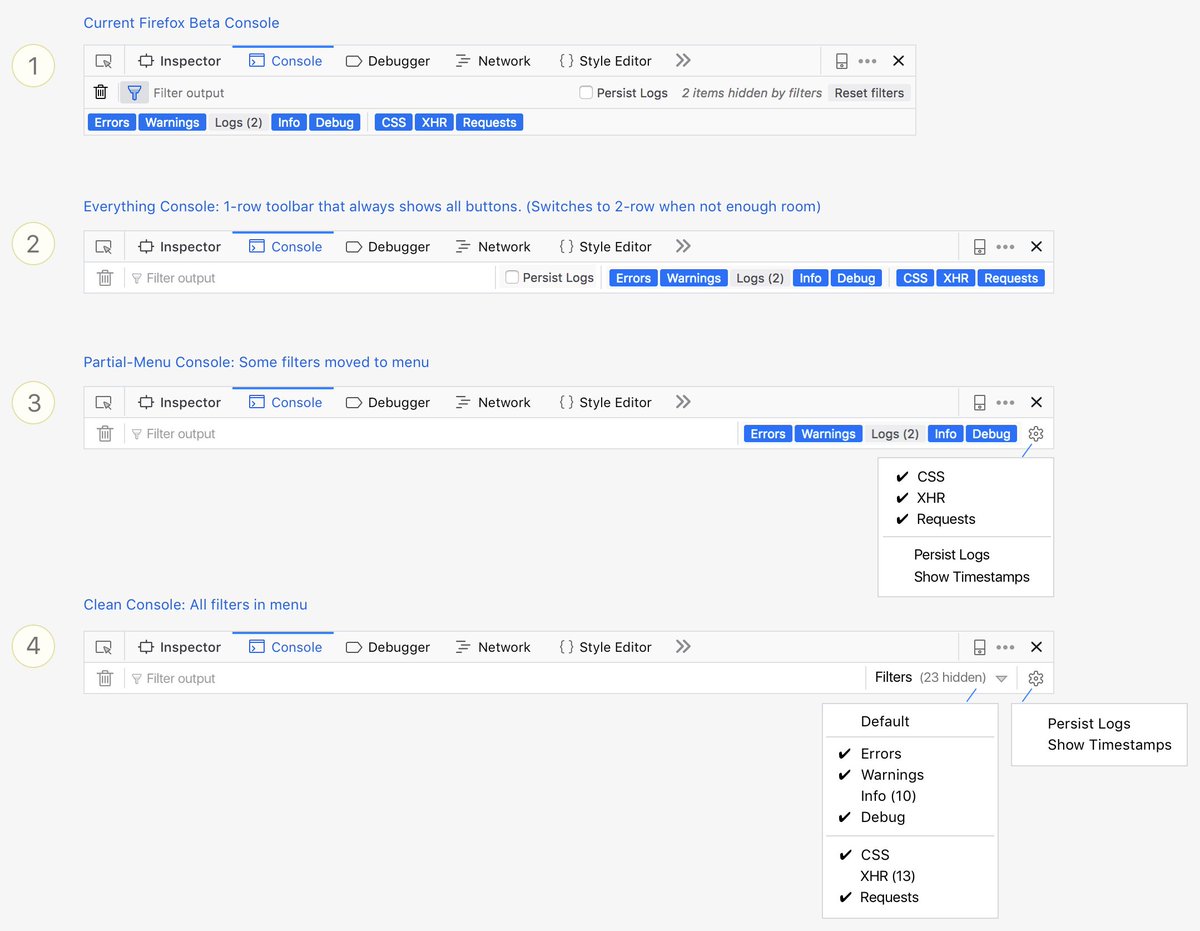Open the three-dots menu in mockup 2

click(1005, 247)
